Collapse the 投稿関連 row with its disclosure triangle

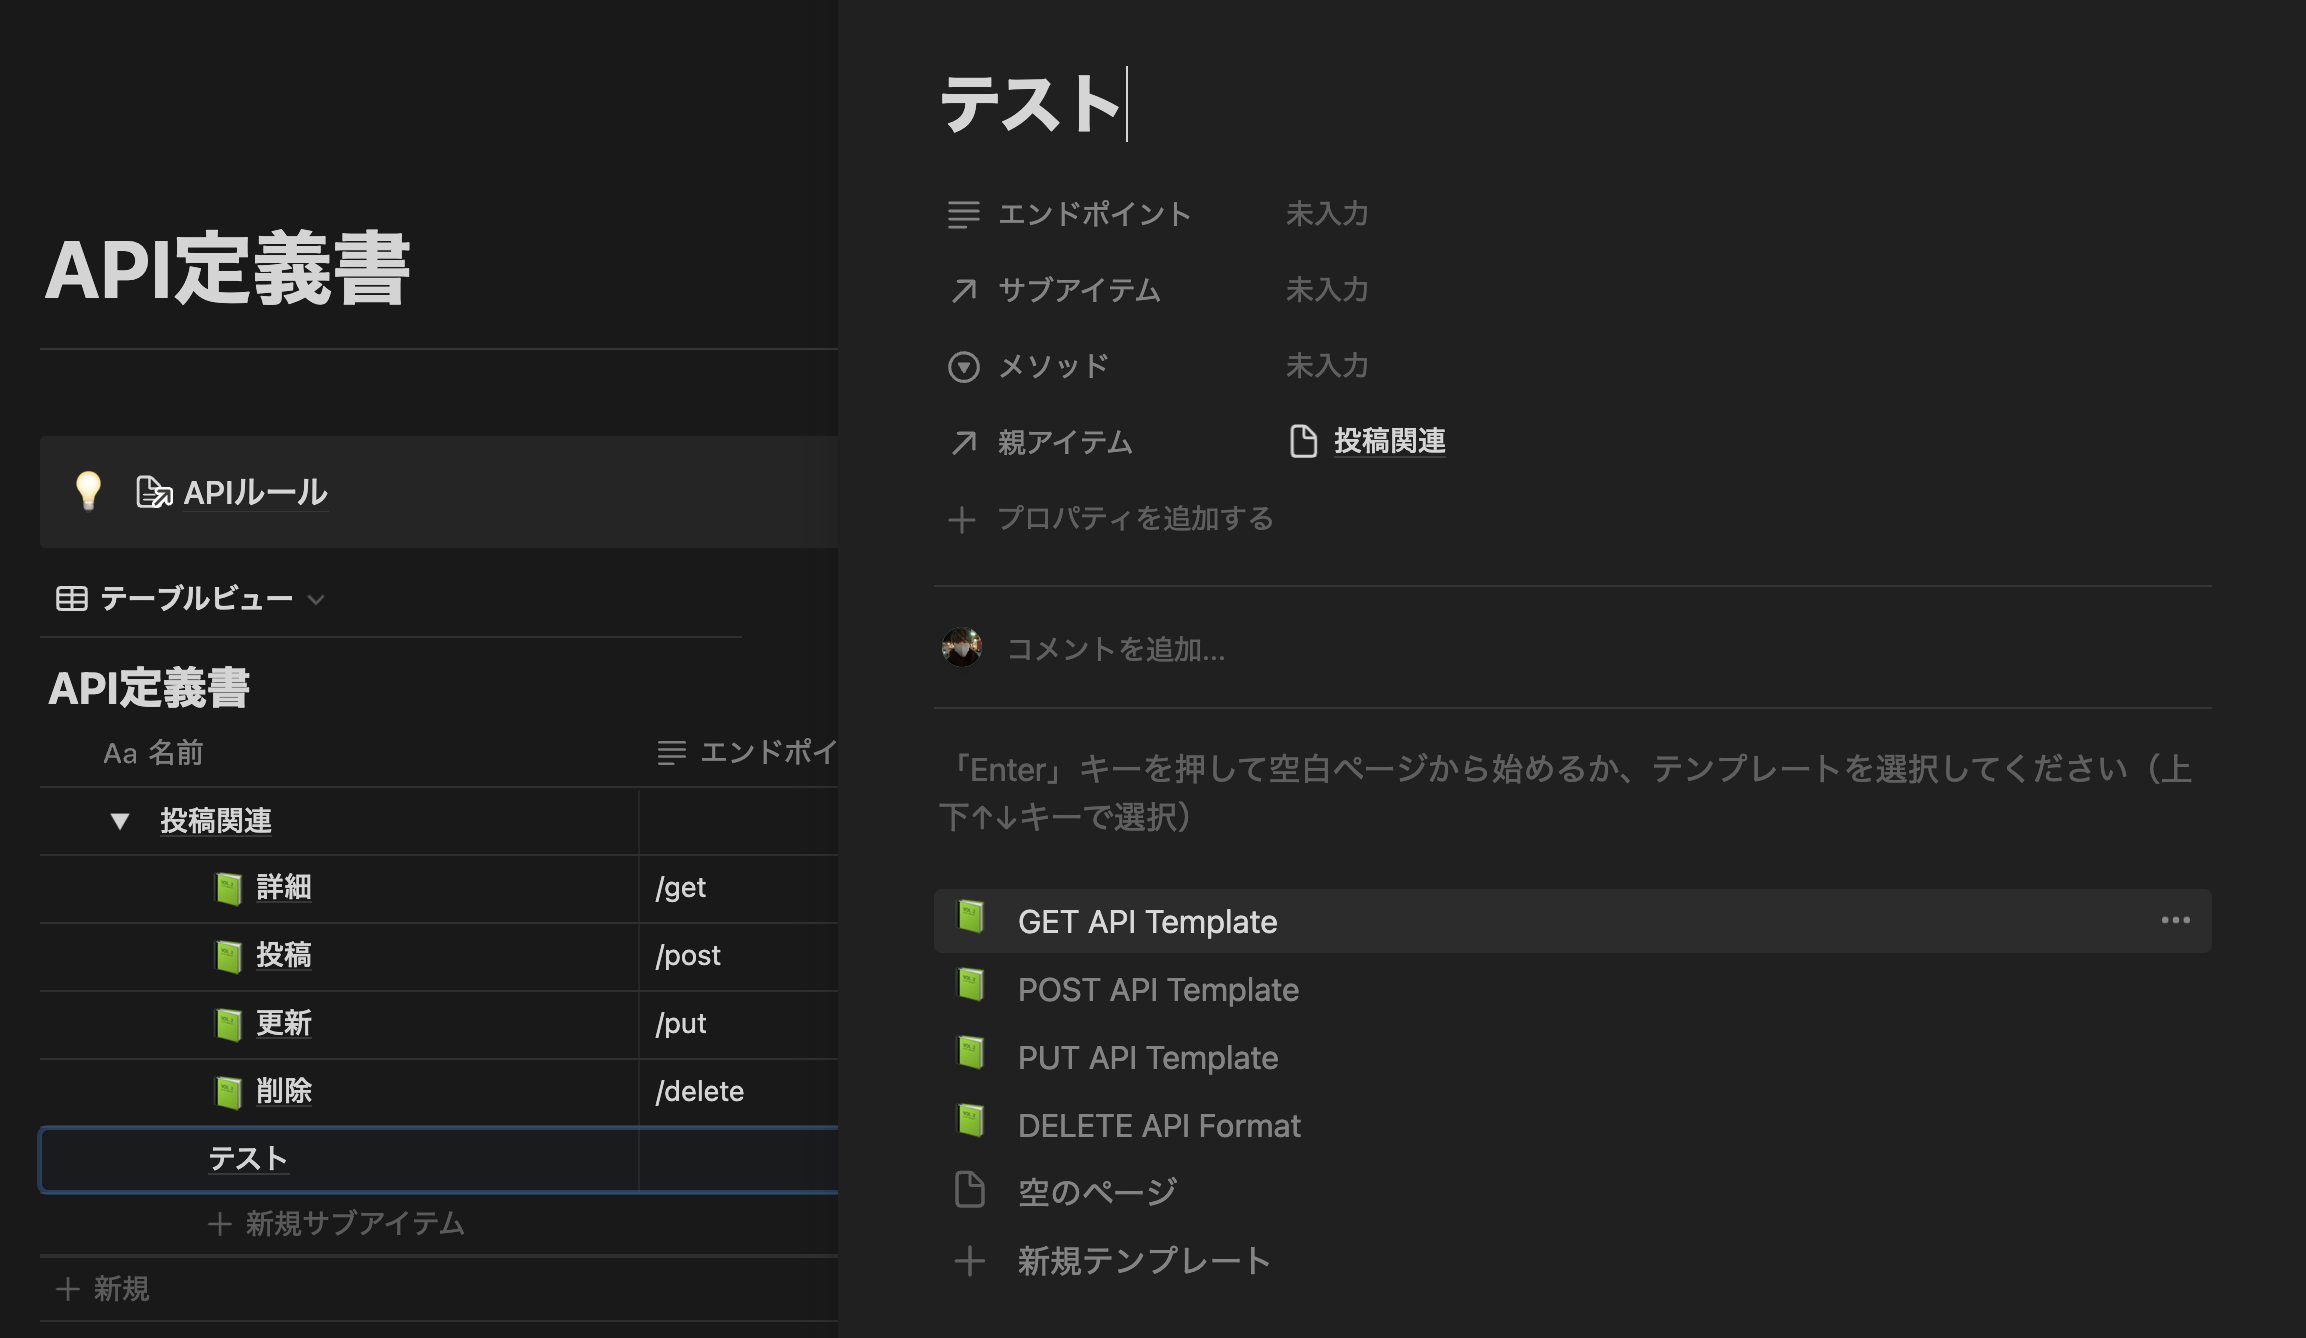click(x=120, y=821)
